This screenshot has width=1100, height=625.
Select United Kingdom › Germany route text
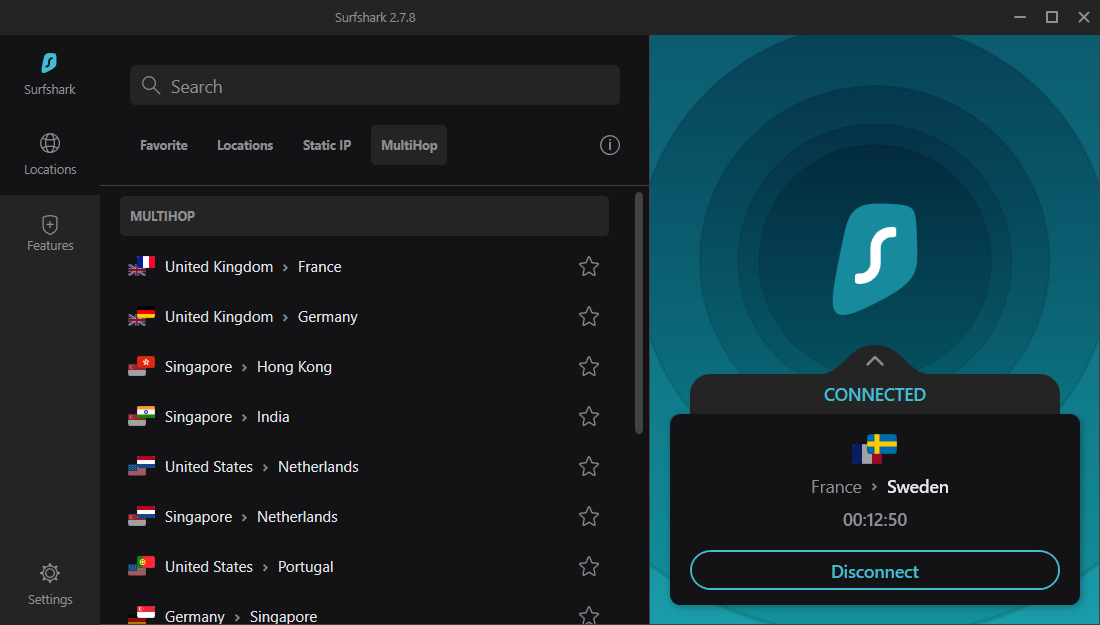[261, 317]
